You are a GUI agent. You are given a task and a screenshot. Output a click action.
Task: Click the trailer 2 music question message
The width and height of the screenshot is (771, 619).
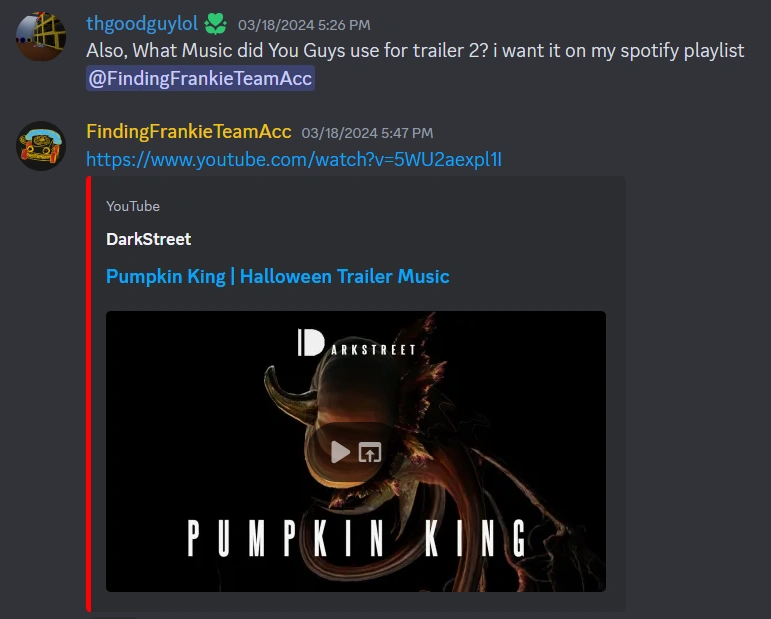click(x=415, y=51)
